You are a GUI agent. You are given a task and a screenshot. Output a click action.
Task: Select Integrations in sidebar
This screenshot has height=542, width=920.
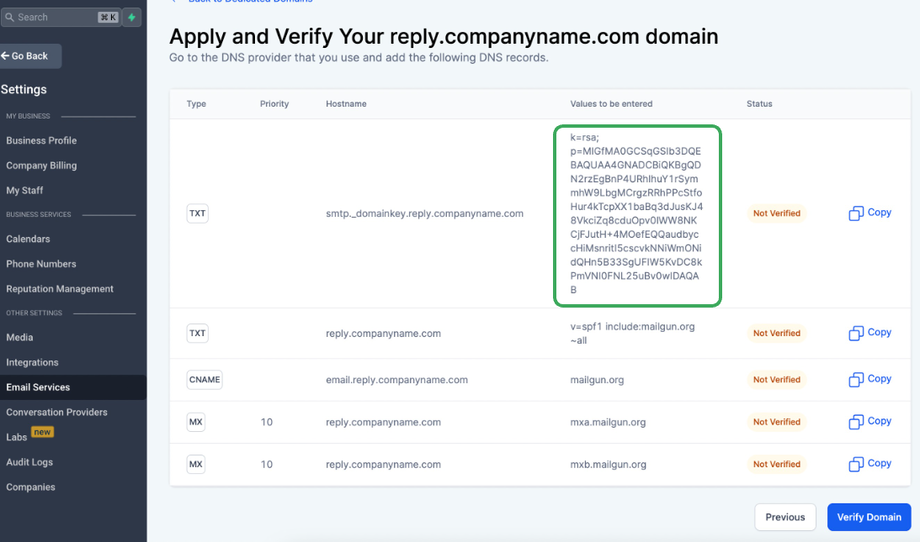point(32,362)
